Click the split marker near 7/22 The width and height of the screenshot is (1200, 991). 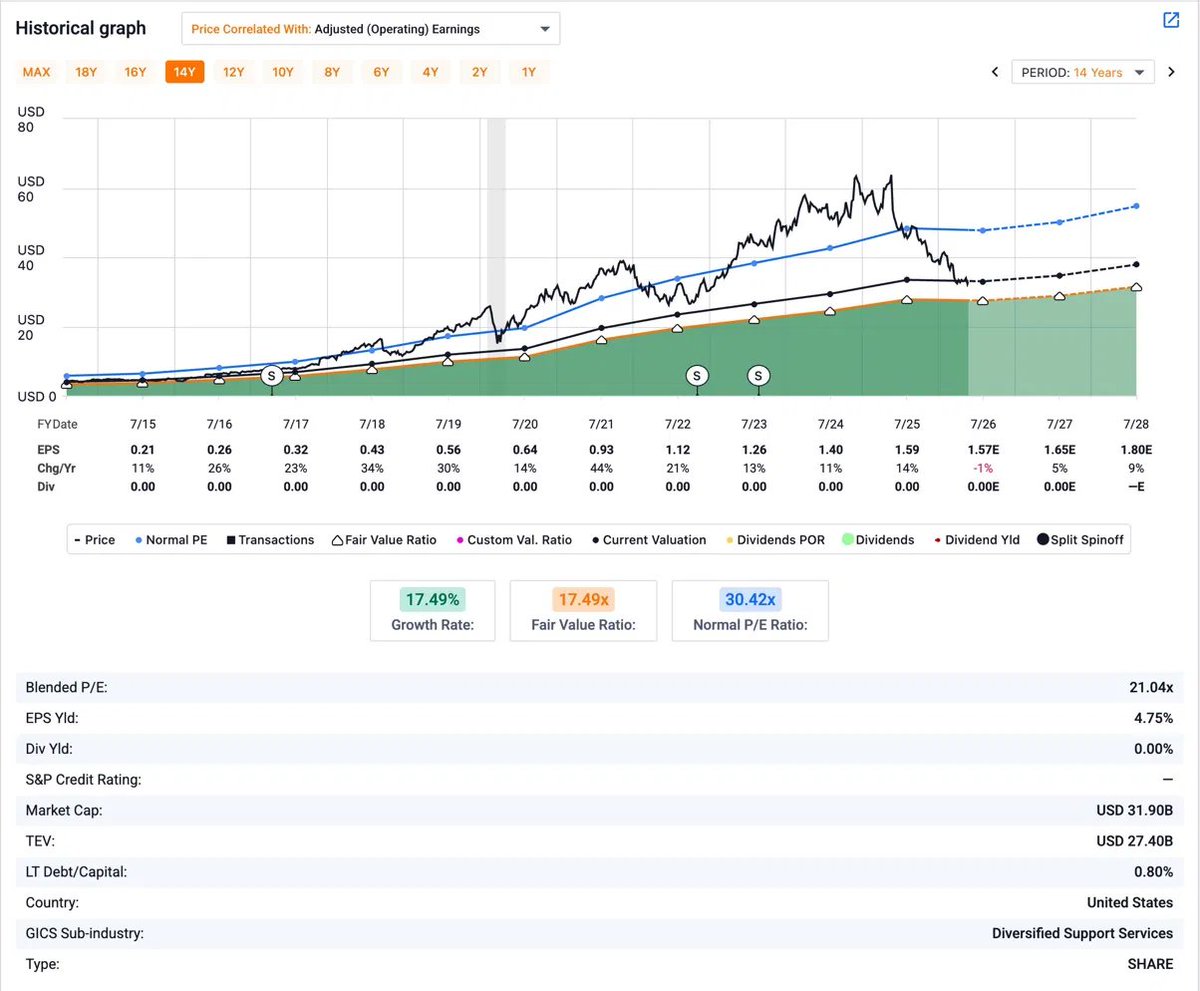click(697, 376)
